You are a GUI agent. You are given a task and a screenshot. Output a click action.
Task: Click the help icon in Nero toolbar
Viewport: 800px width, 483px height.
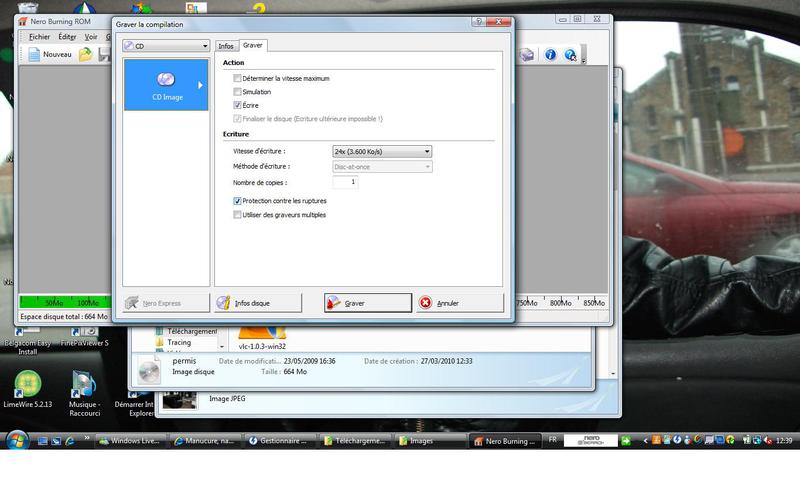tap(569, 55)
